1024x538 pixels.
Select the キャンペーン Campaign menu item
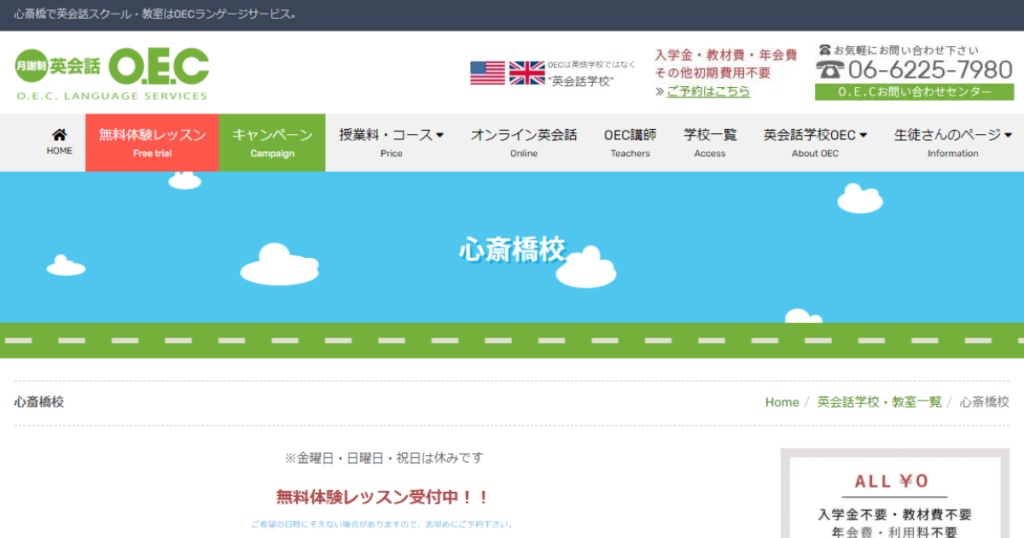(272, 142)
